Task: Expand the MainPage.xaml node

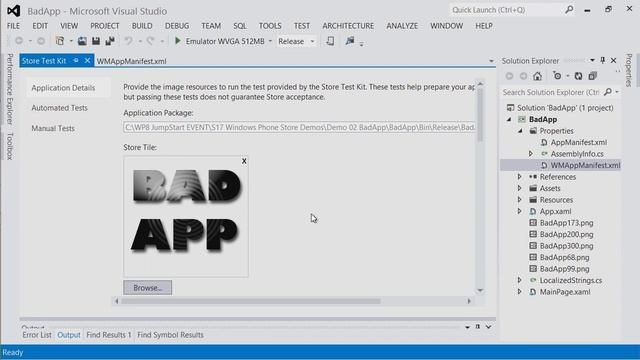Action: (x=520, y=291)
